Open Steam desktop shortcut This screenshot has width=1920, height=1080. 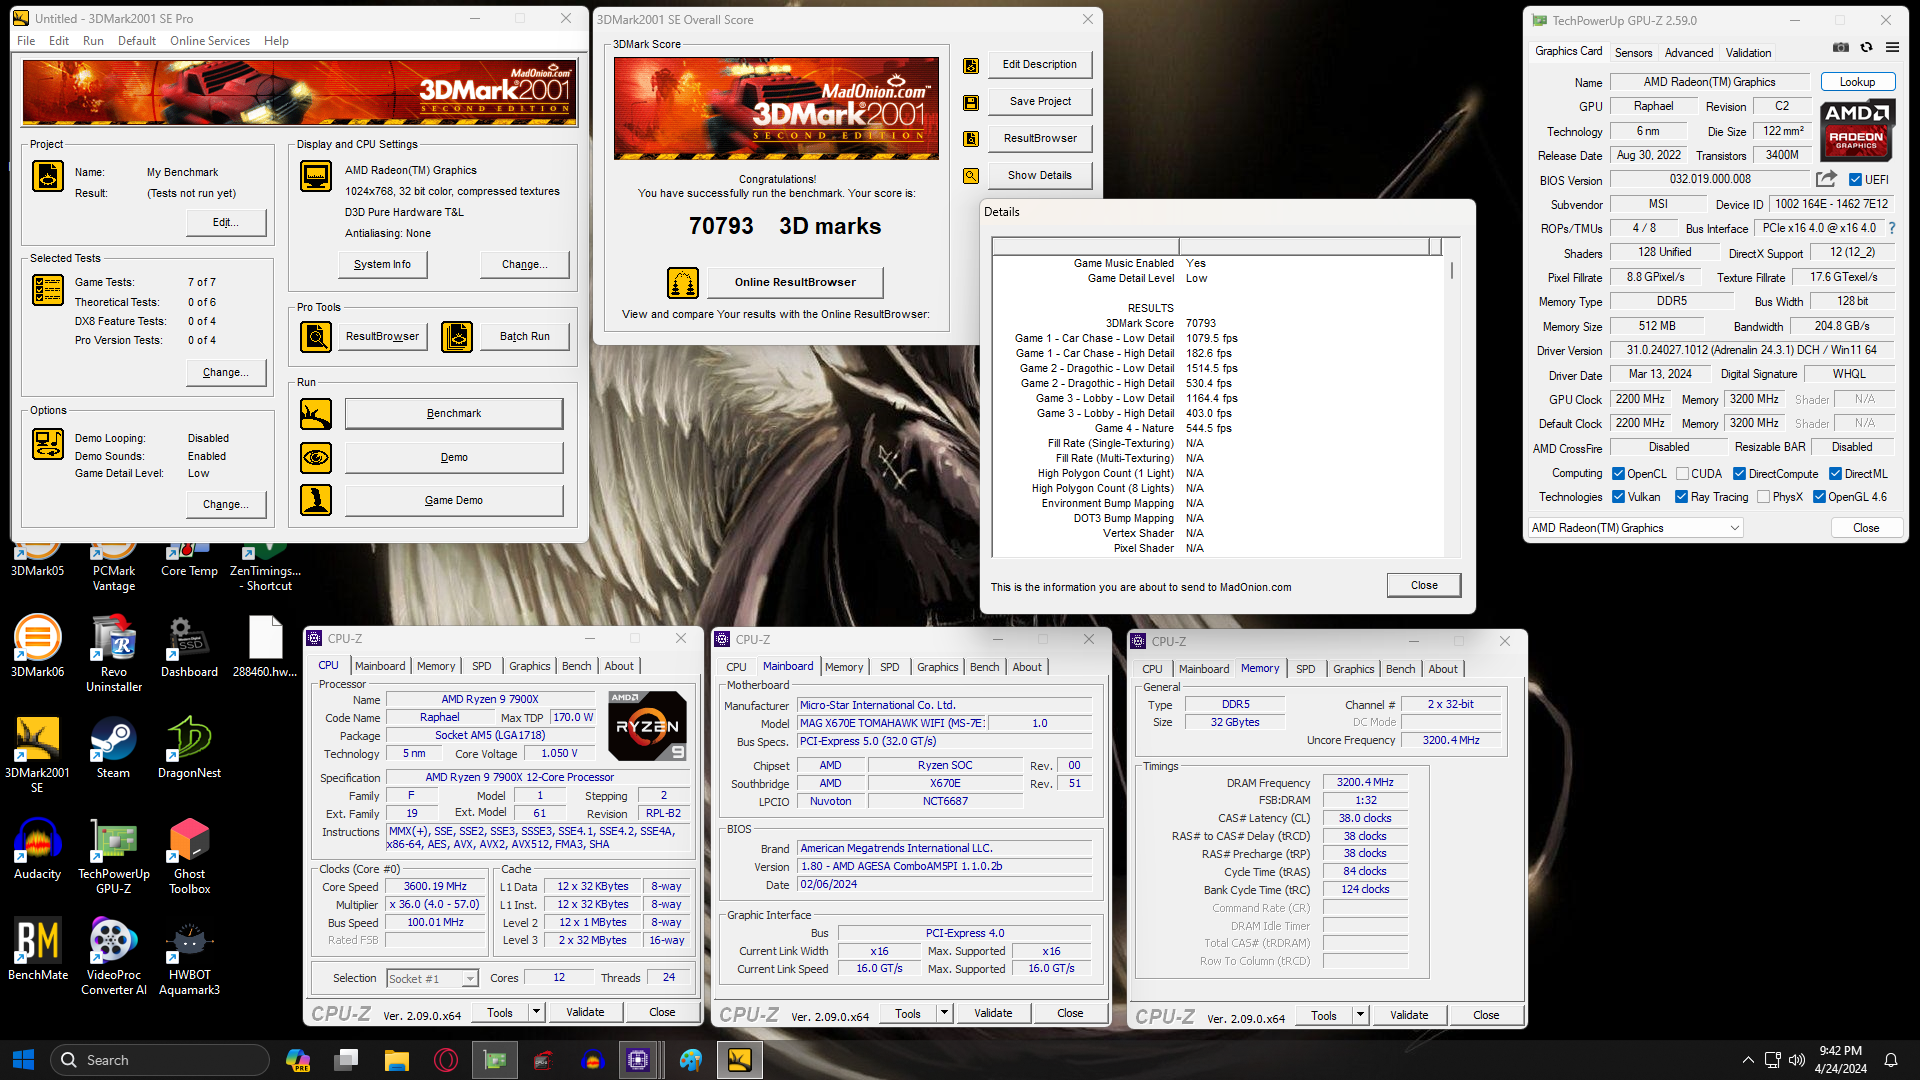[x=113, y=750]
